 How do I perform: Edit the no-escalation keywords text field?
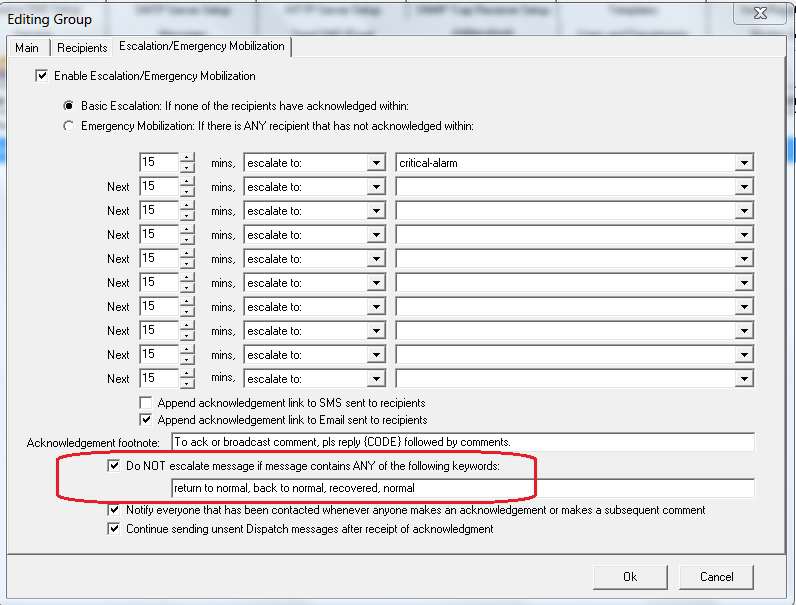[x=462, y=488]
